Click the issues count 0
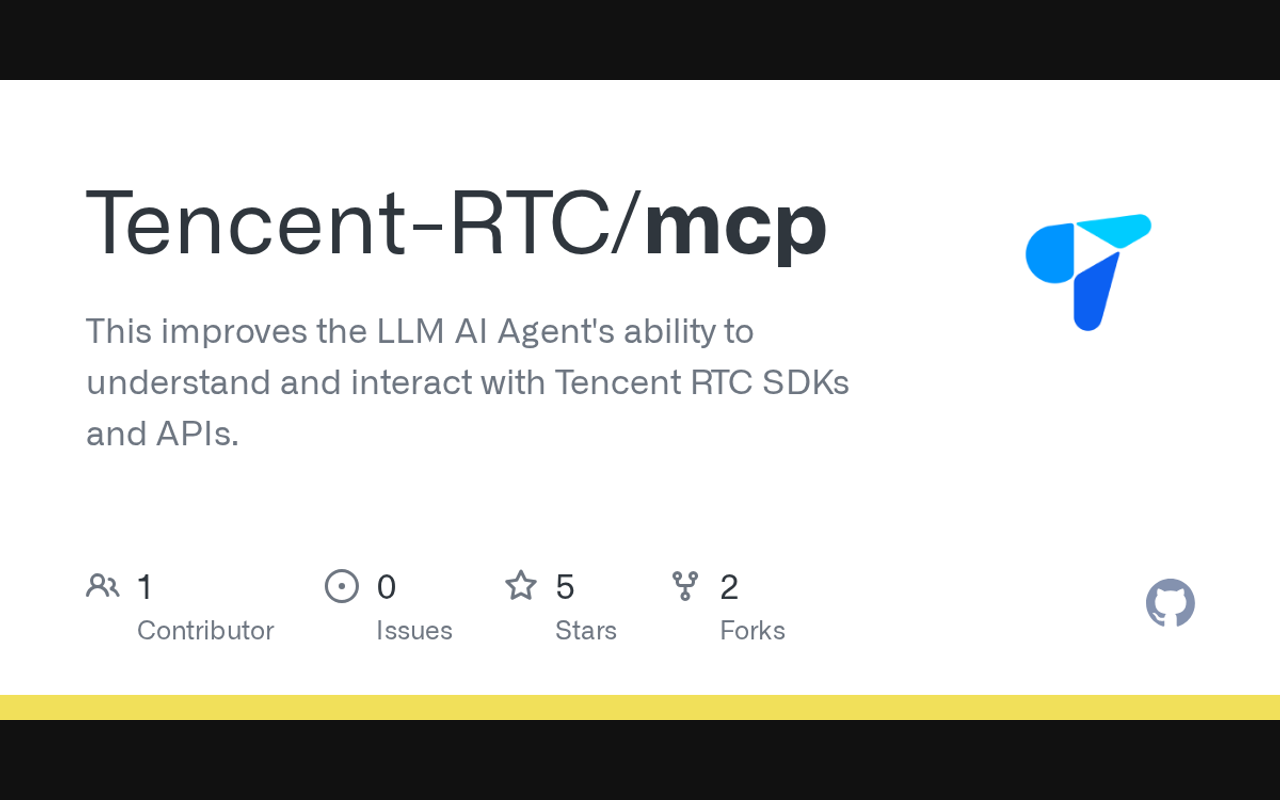The width and height of the screenshot is (1280, 800). click(386, 587)
